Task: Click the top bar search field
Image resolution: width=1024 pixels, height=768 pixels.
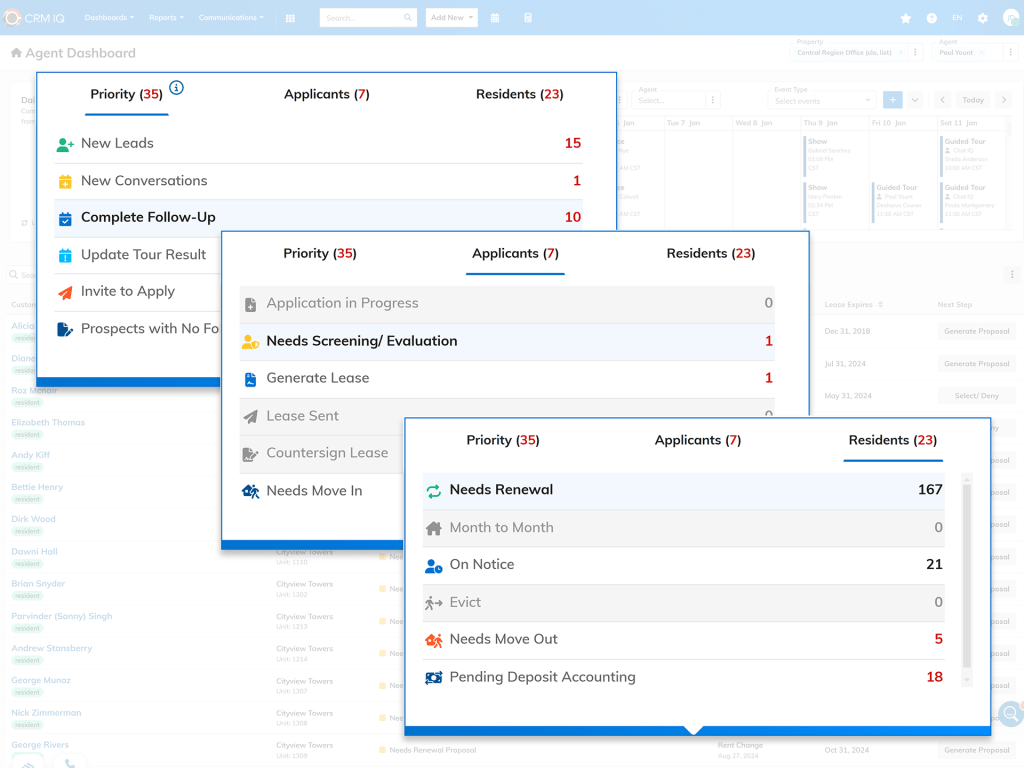Action: 368,18
